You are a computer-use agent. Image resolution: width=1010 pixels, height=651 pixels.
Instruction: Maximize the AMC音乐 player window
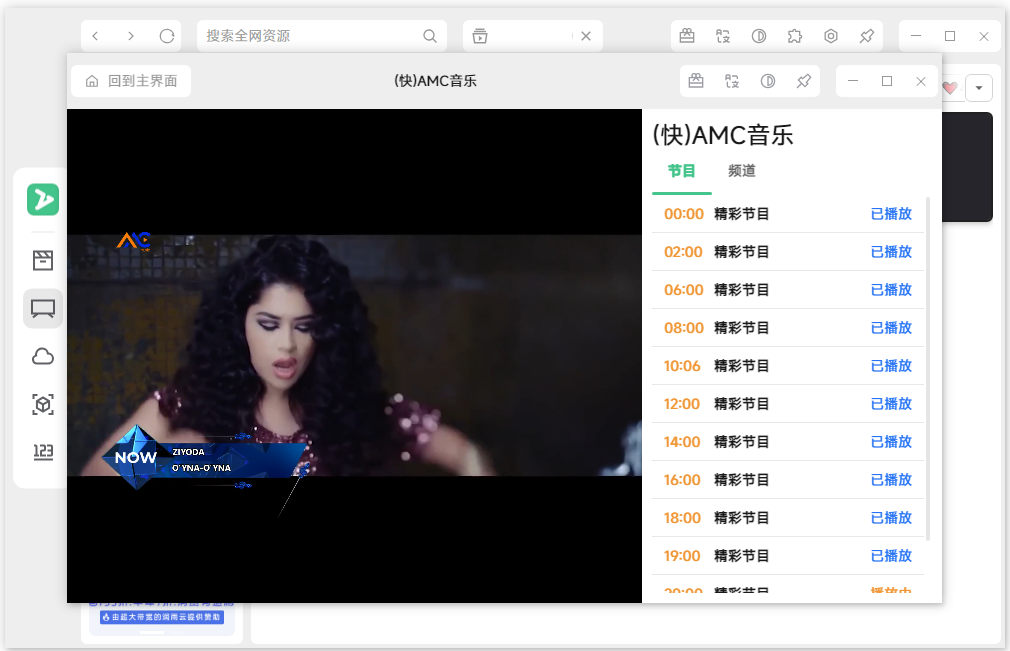[x=887, y=81]
